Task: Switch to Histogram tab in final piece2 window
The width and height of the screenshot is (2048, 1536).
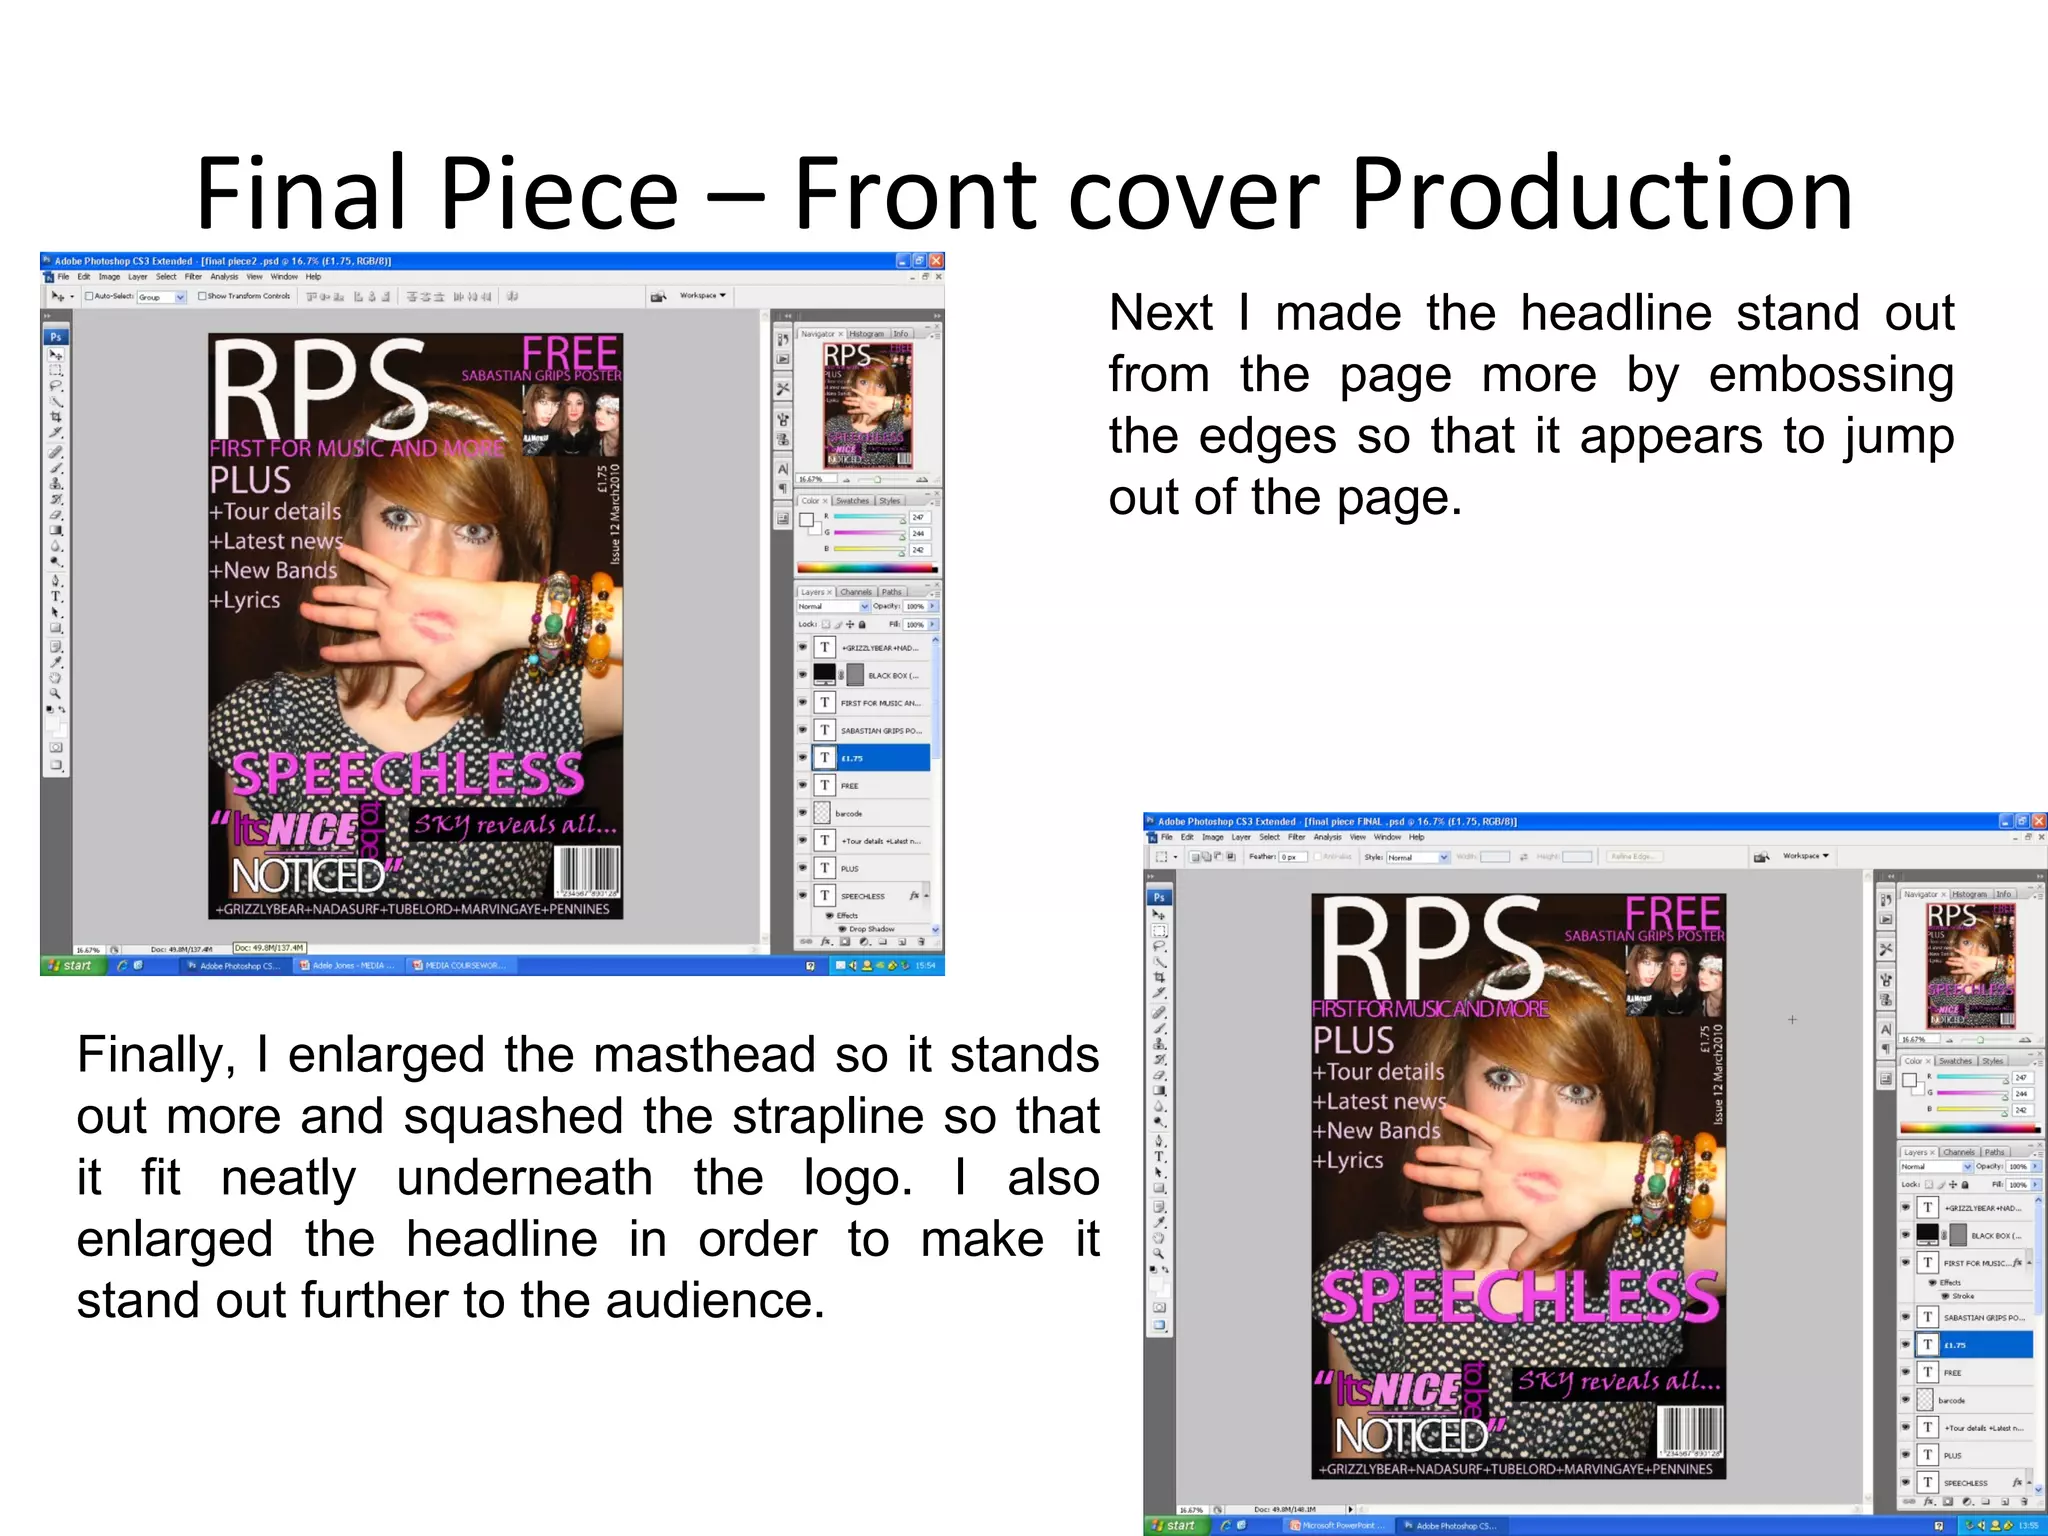Action: [x=867, y=334]
